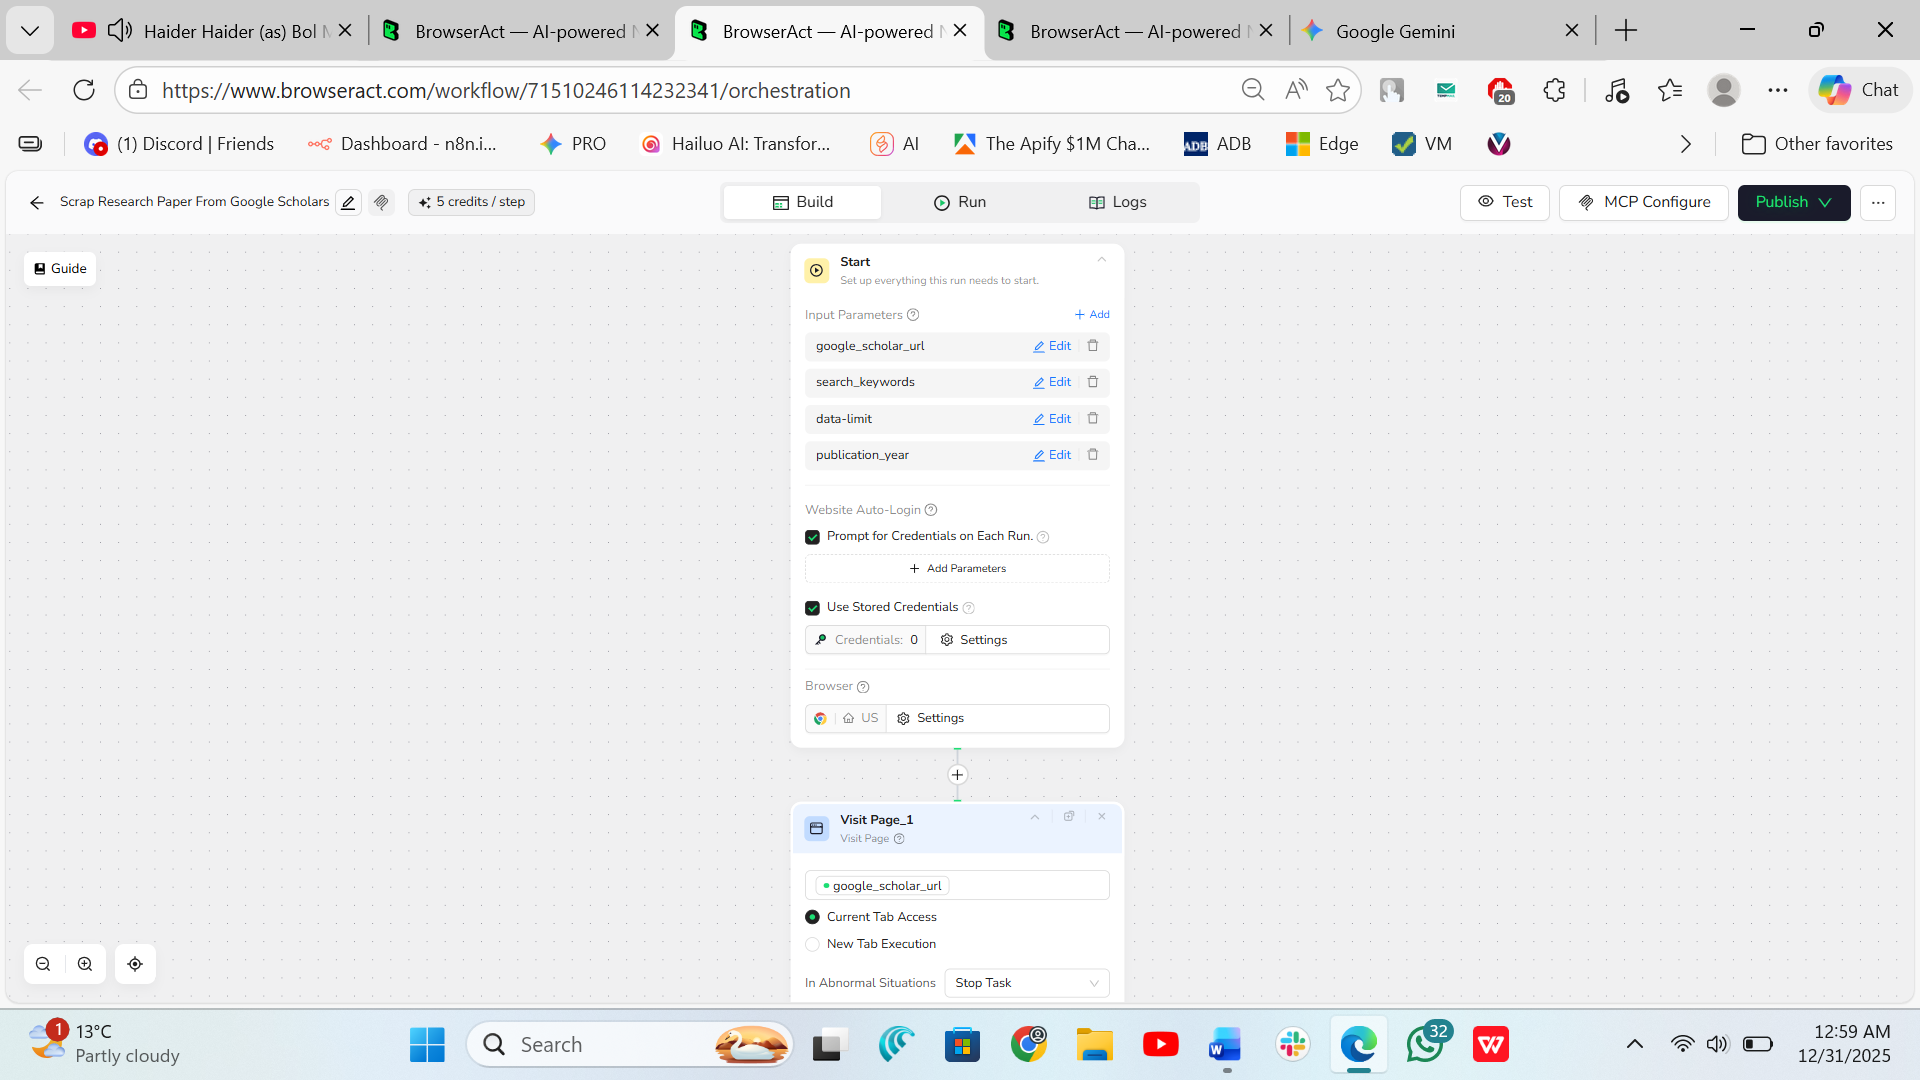Click the pencil icon to rename the workflow title
The height and width of the screenshot is (1080, 1920).
(348, 202)
